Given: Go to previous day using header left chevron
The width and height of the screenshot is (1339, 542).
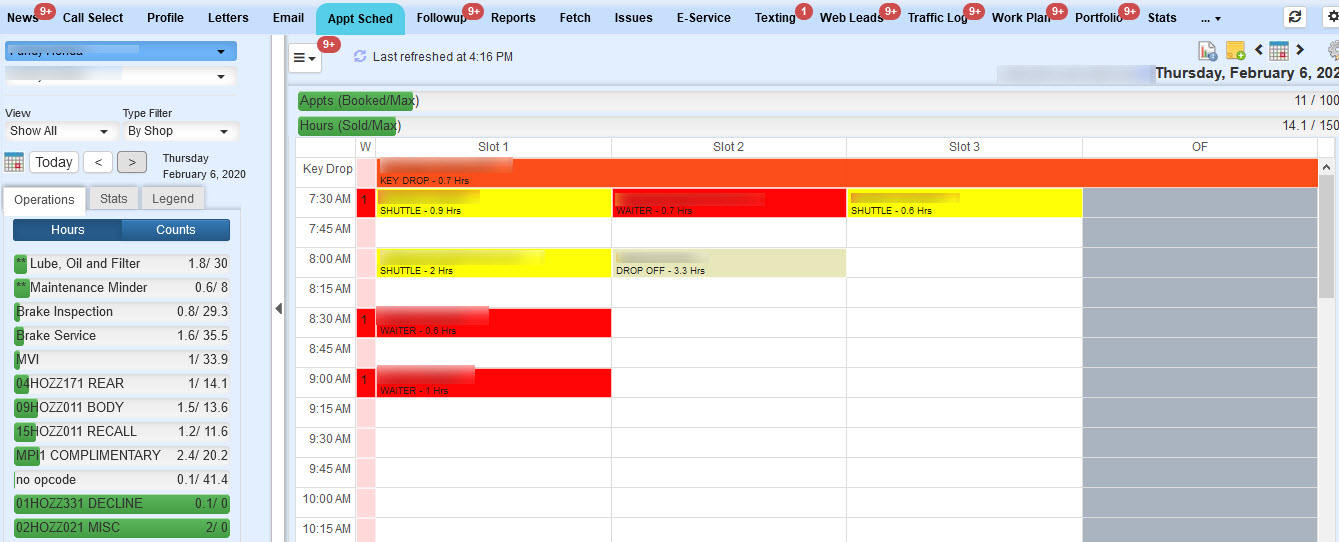Looking at the screenshot, I should pyautogui.click(x=1258, y=50).
